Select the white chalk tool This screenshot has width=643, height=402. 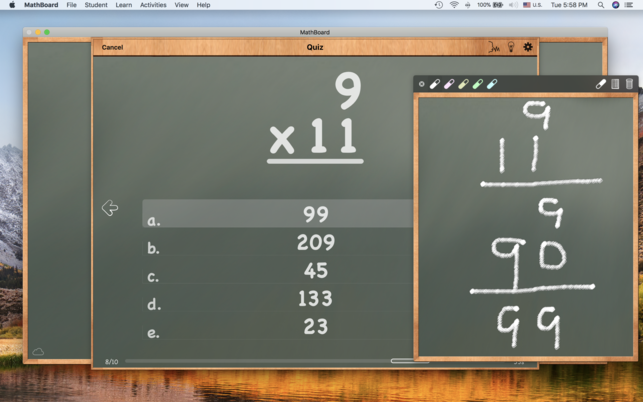(435, 84)
